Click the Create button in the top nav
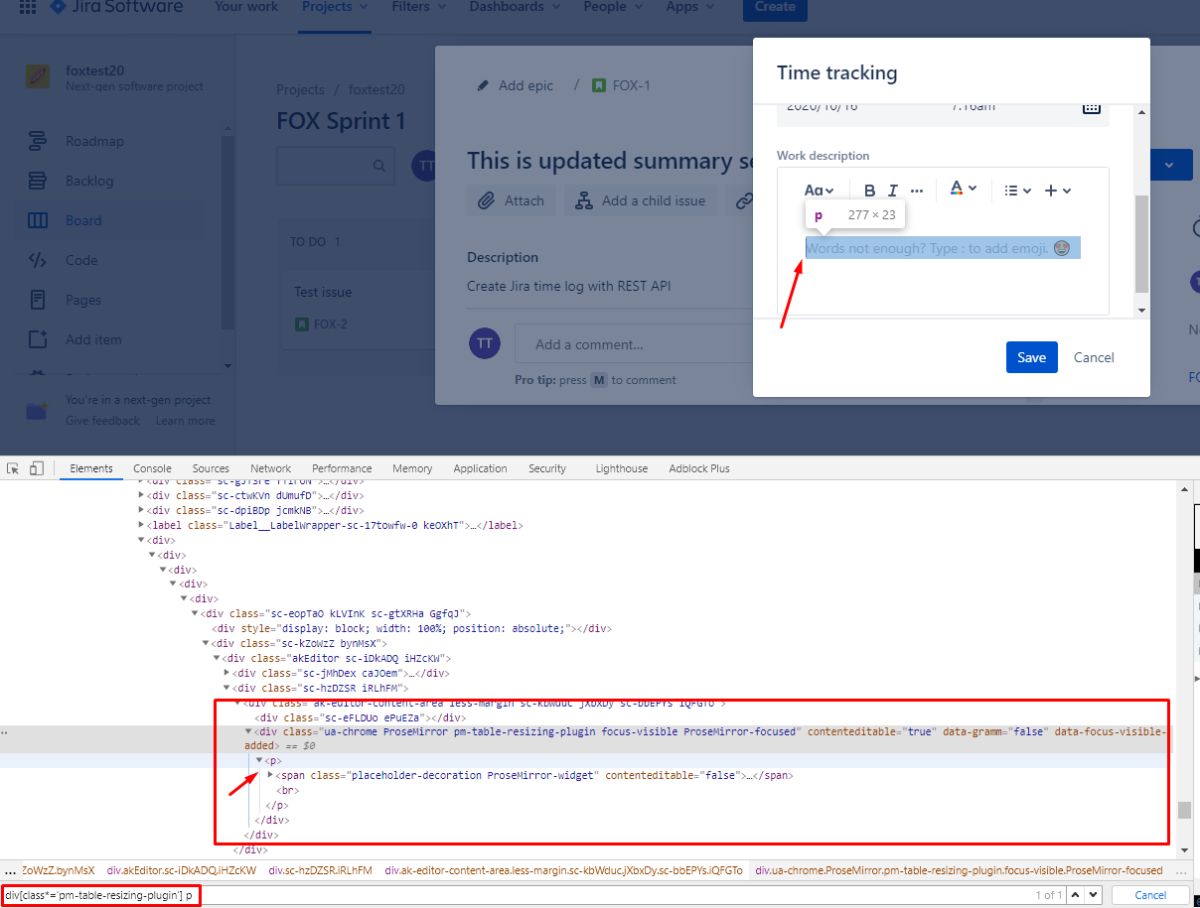The image size is (1200, 908). pyautogui.click(x=774, y=7)
